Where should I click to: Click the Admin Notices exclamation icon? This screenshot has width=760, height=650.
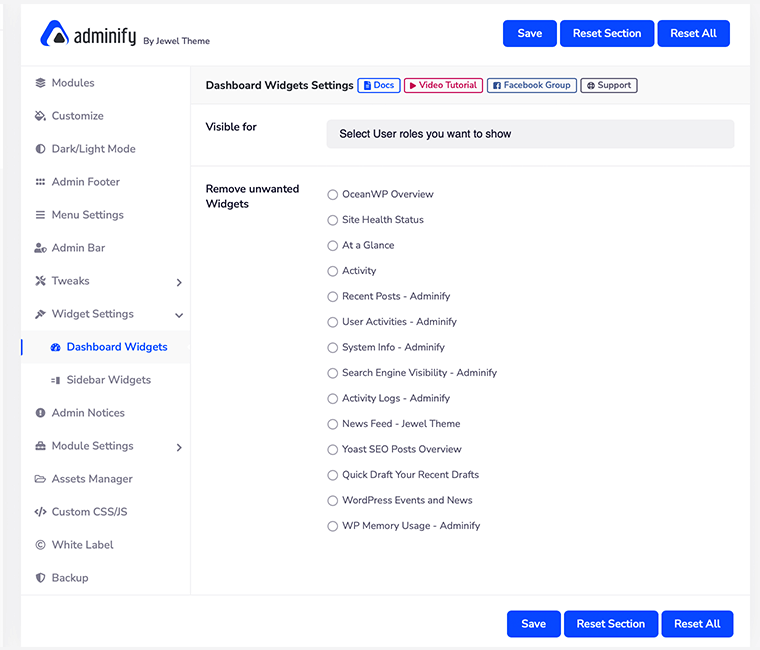click(40, 413)
